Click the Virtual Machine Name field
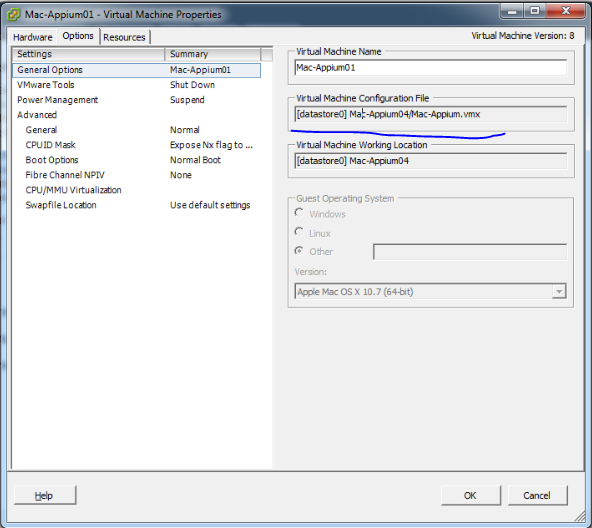Screen dimensions: 592x528 431,68
